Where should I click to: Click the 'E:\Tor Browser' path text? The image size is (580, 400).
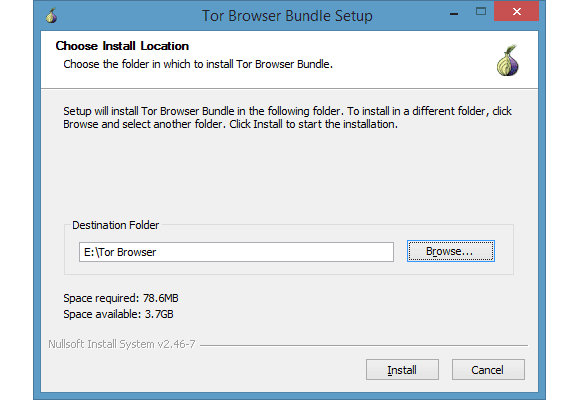(120, 252)
